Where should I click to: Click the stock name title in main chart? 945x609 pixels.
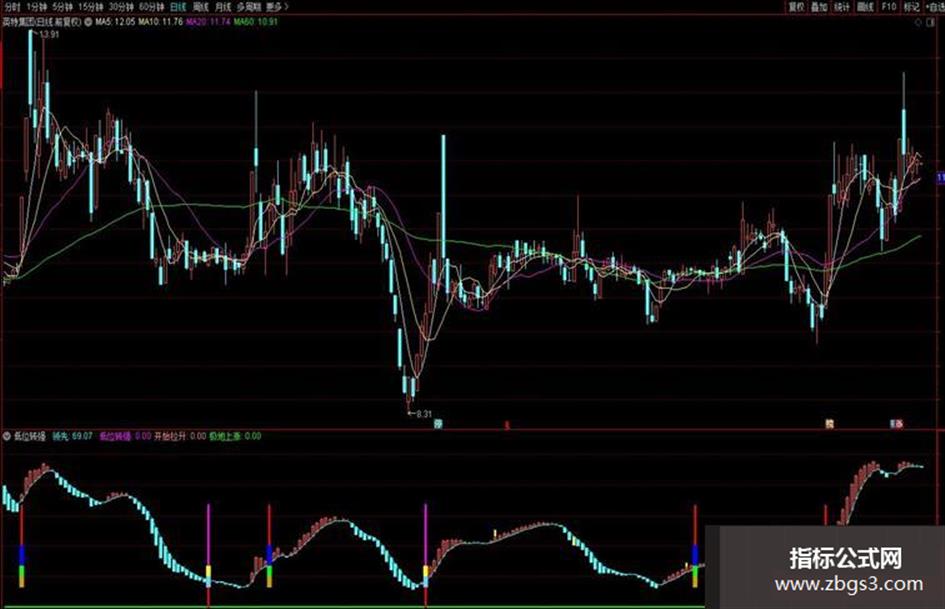(x=42, y=22)
